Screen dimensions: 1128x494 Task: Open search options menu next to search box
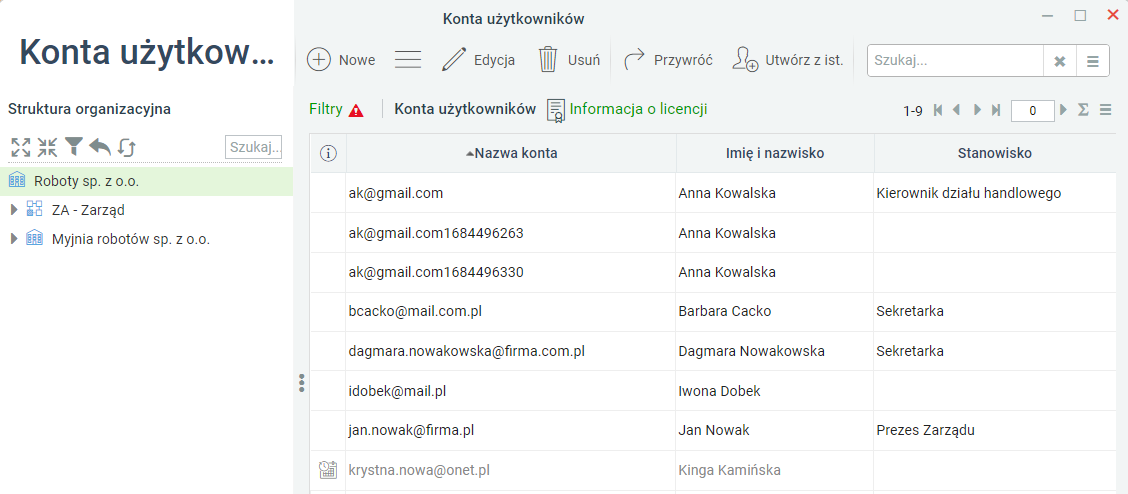coord(1093,61)
